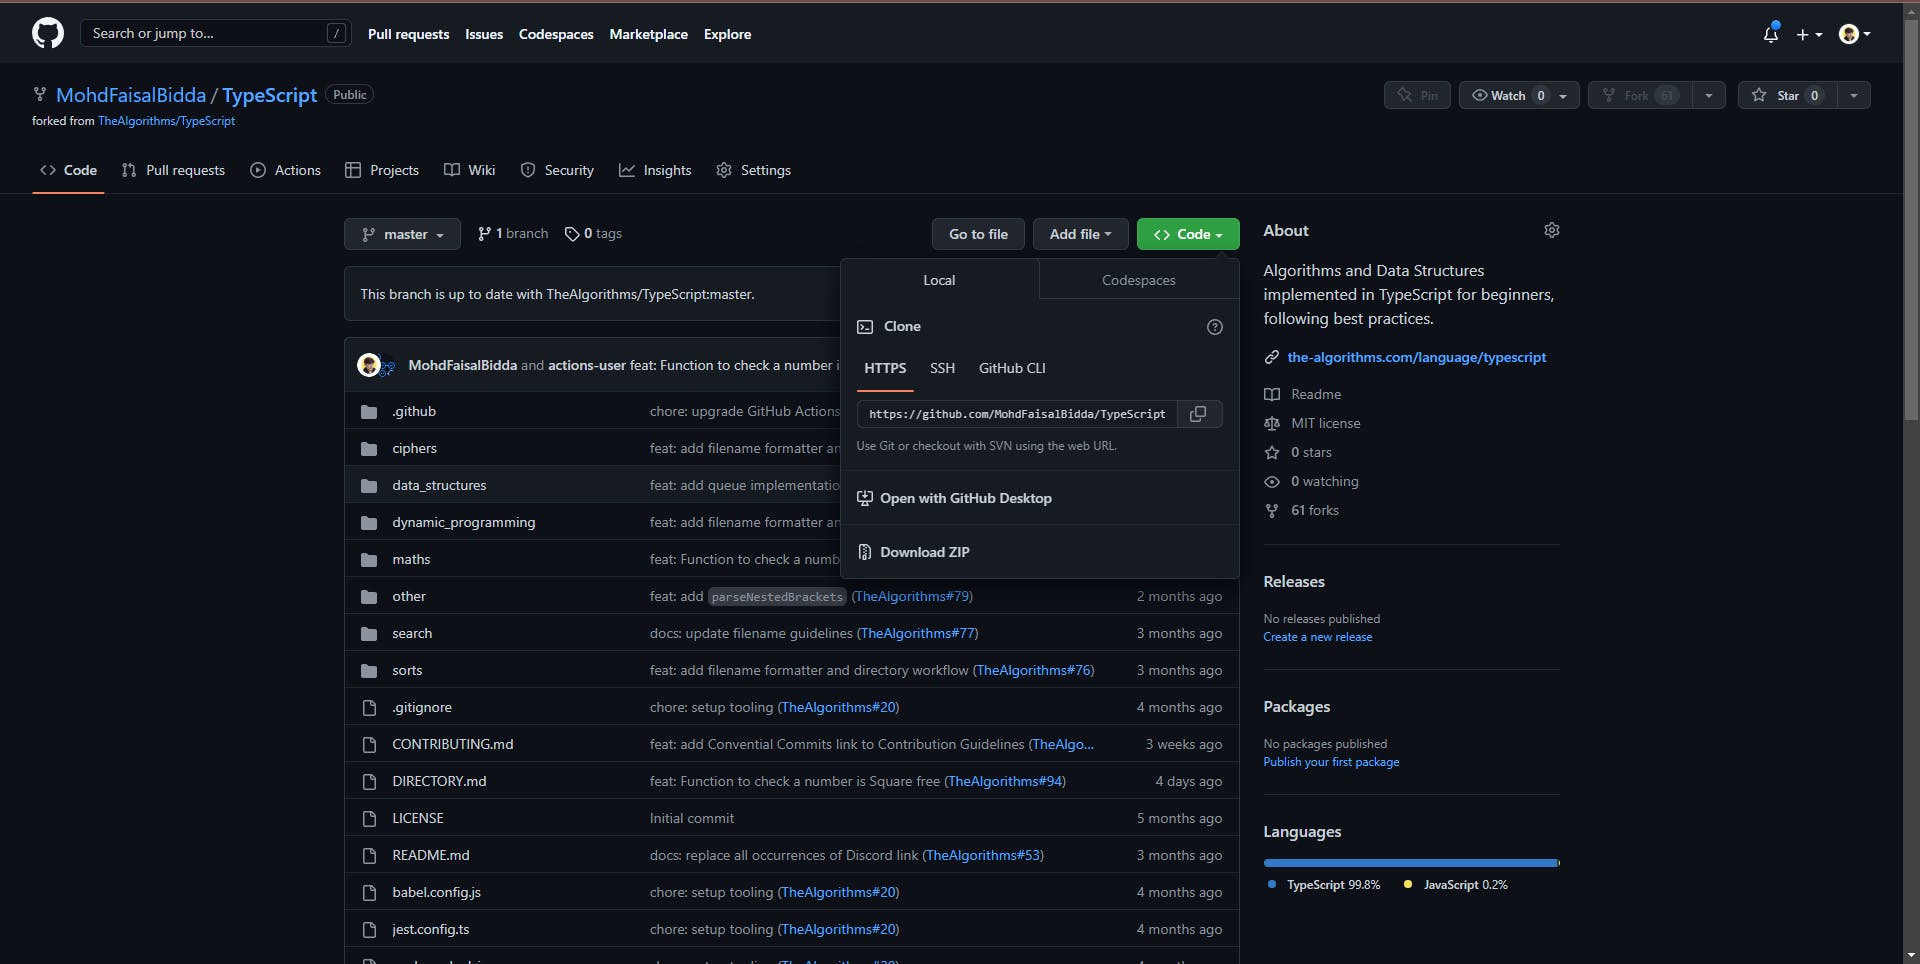Screen dimensions: 1920x964
Task: Click Create a new release link
Action: pos(1317,637)
